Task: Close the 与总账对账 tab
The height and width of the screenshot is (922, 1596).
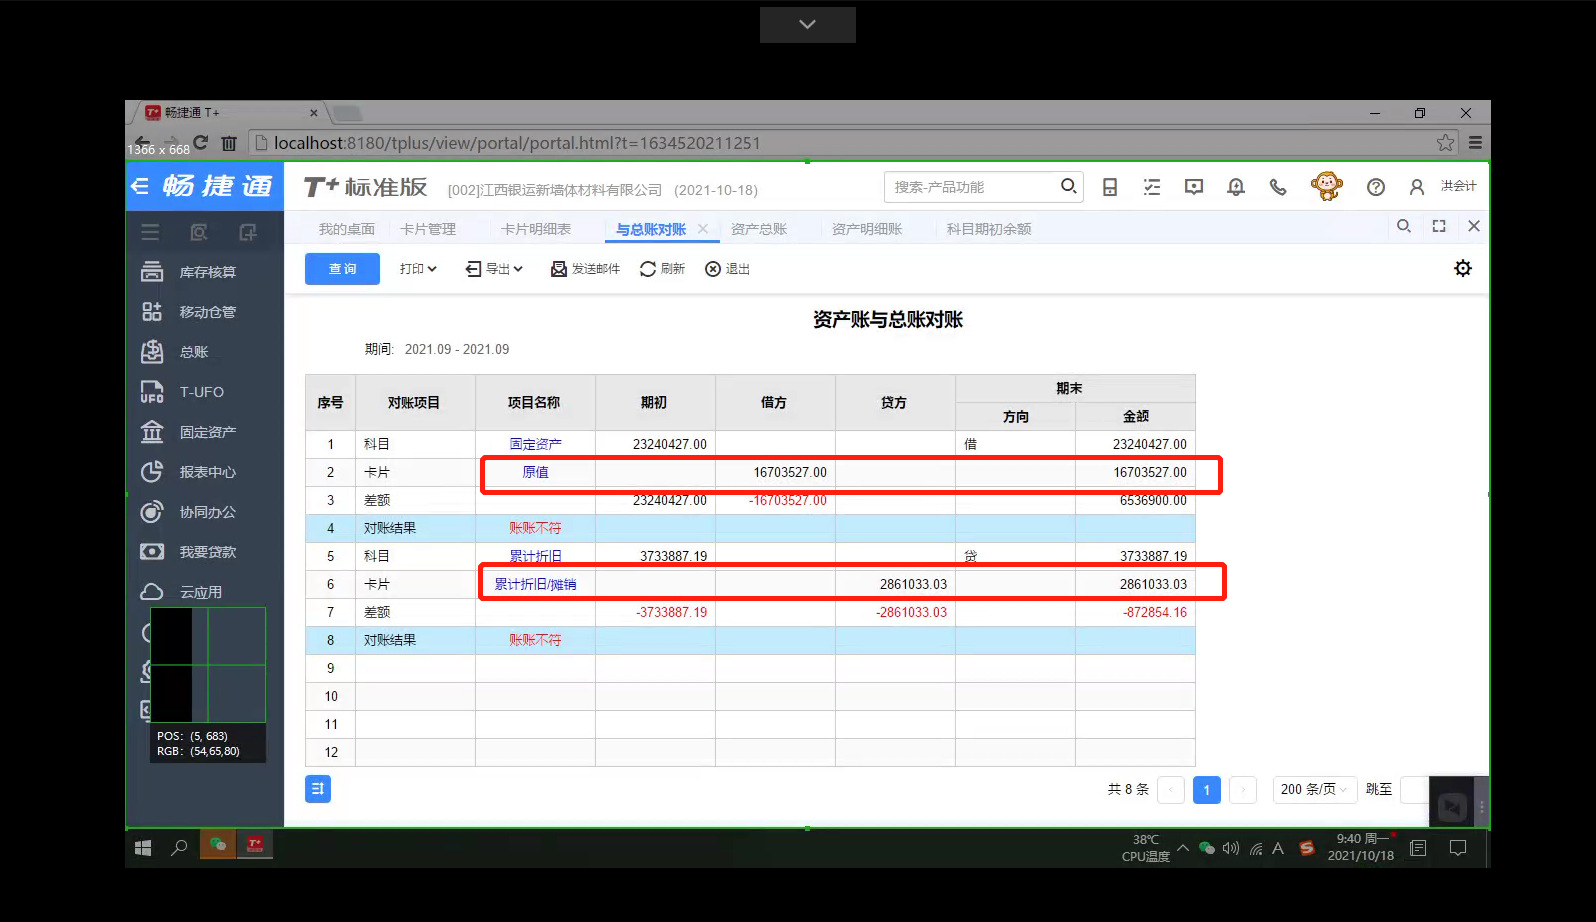Action: (x=703, y=229)
